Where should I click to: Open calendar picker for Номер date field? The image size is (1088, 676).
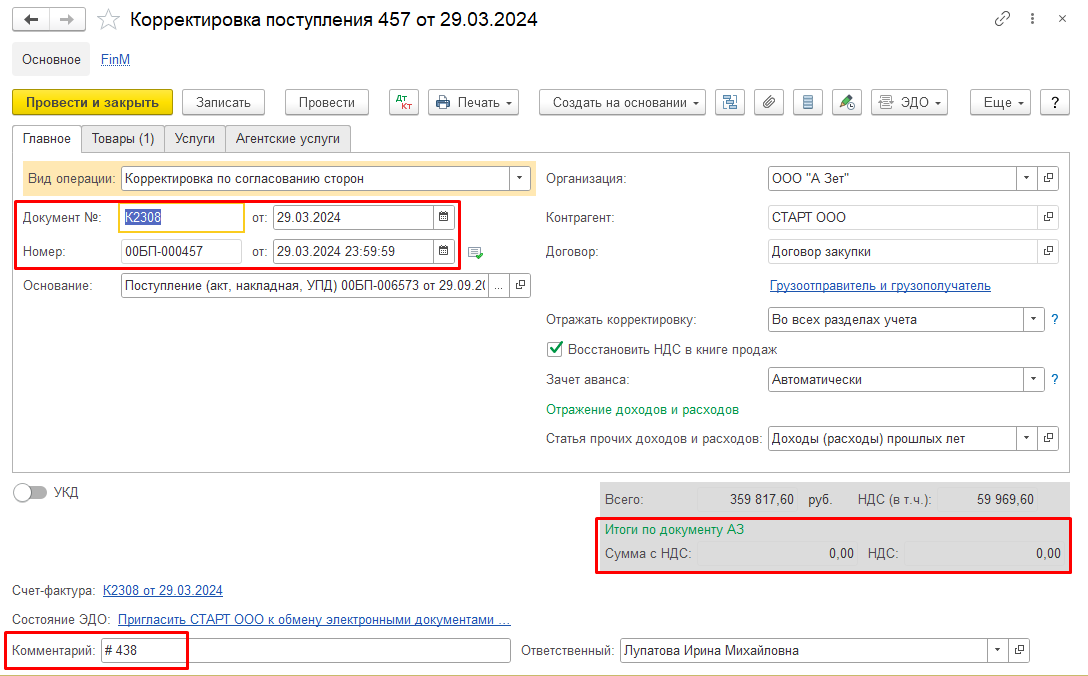pos(444,251)
